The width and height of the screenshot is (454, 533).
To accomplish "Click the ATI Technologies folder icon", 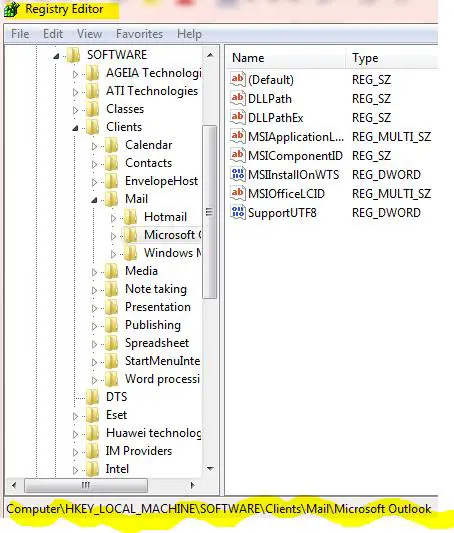I will (x=92, y=91).
